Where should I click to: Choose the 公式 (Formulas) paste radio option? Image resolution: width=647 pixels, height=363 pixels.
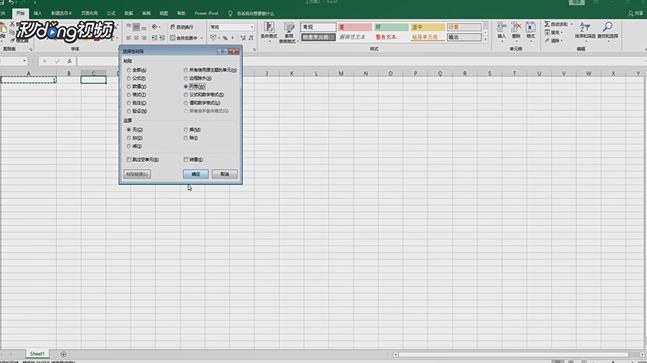tap(137, 78)
